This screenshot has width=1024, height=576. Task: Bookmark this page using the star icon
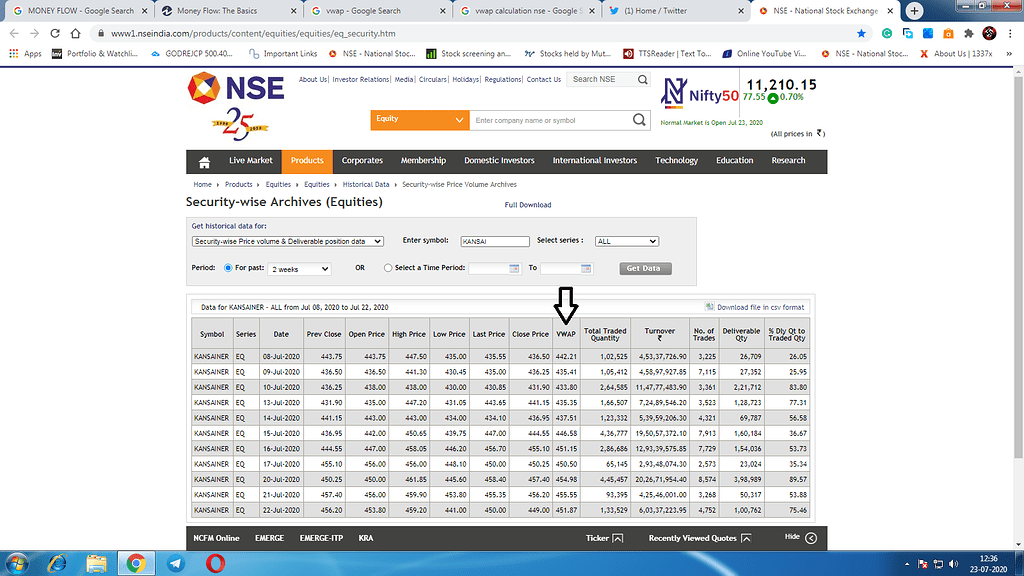(x=860, y=32)
